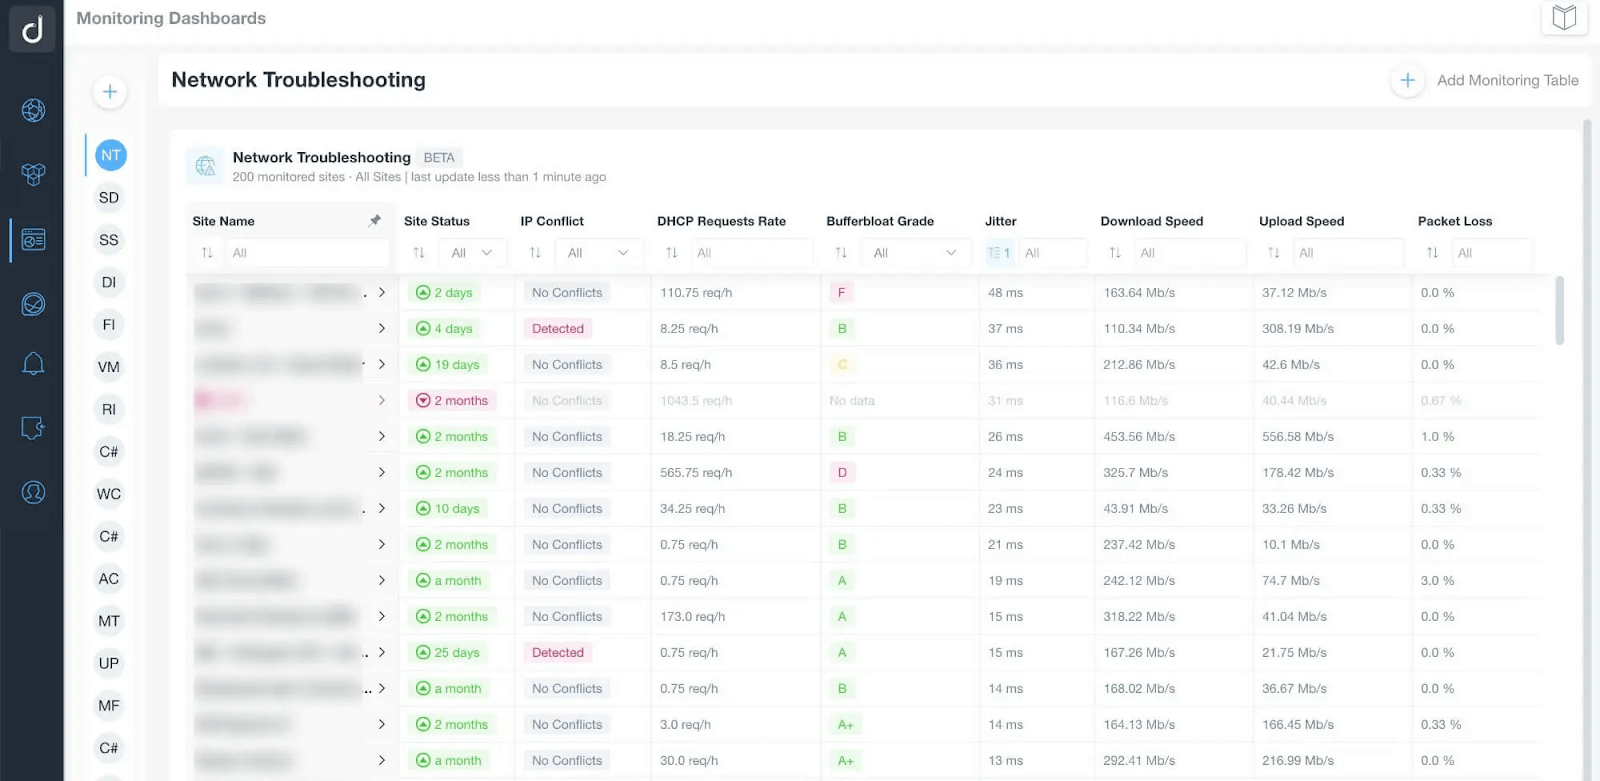
Task: Click the pin icon in Site Name header
Action: pyautogui.click(x=375, y=221)
